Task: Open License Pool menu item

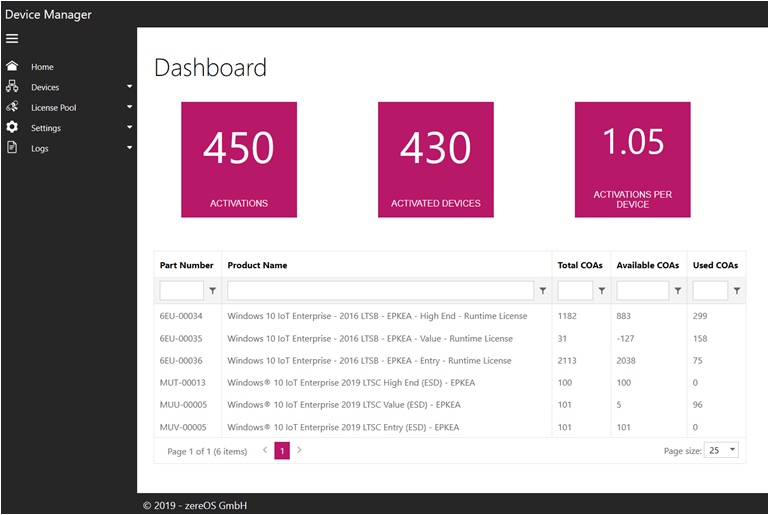Action: pyautogui.click(x=54, y=107)
